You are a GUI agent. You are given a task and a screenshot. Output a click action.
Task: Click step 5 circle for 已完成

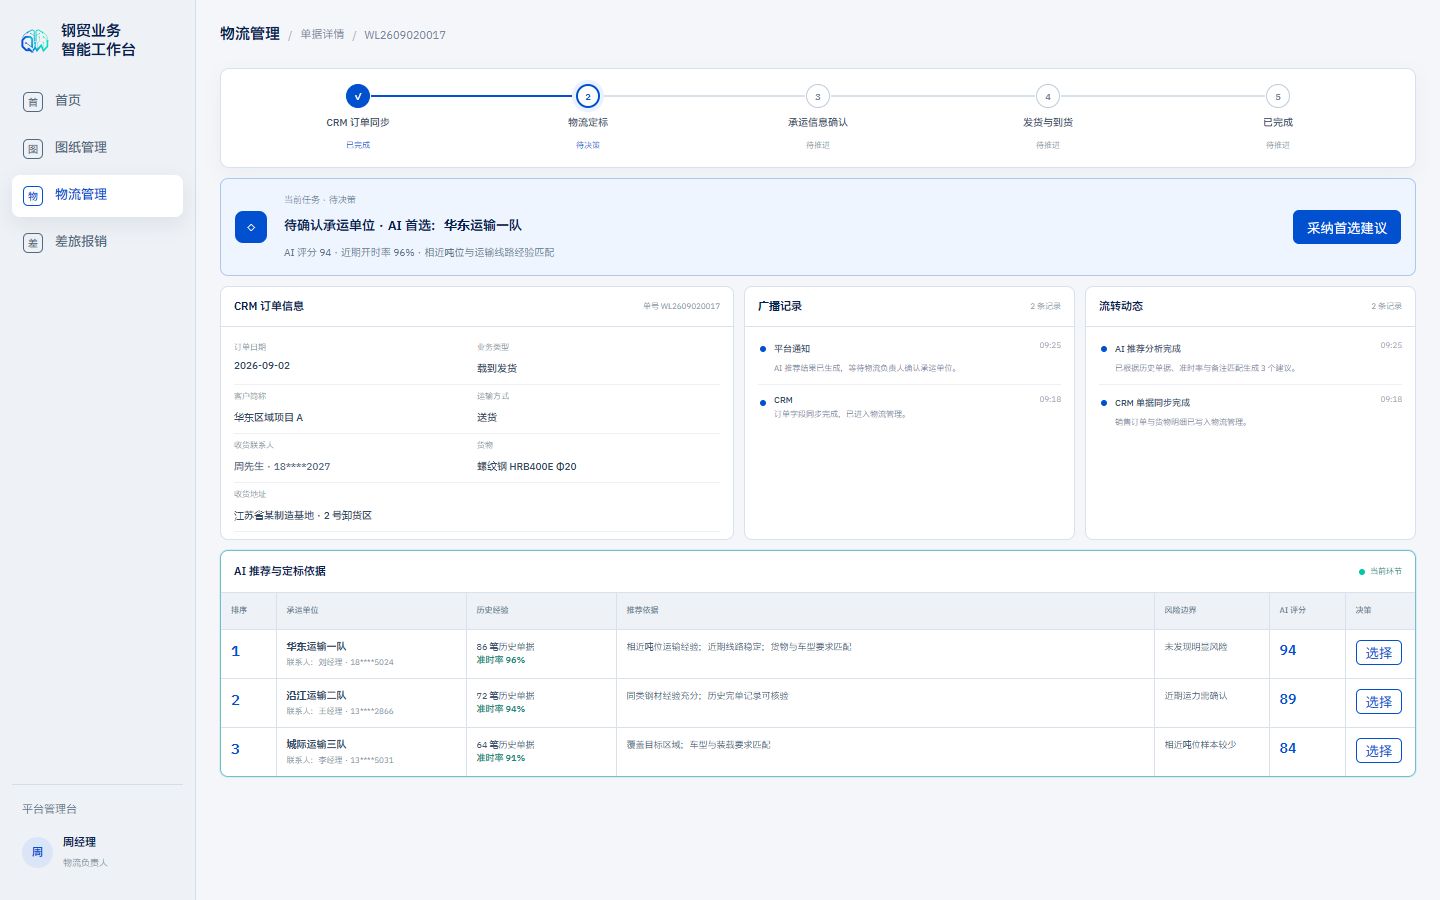click(1278, 96)
